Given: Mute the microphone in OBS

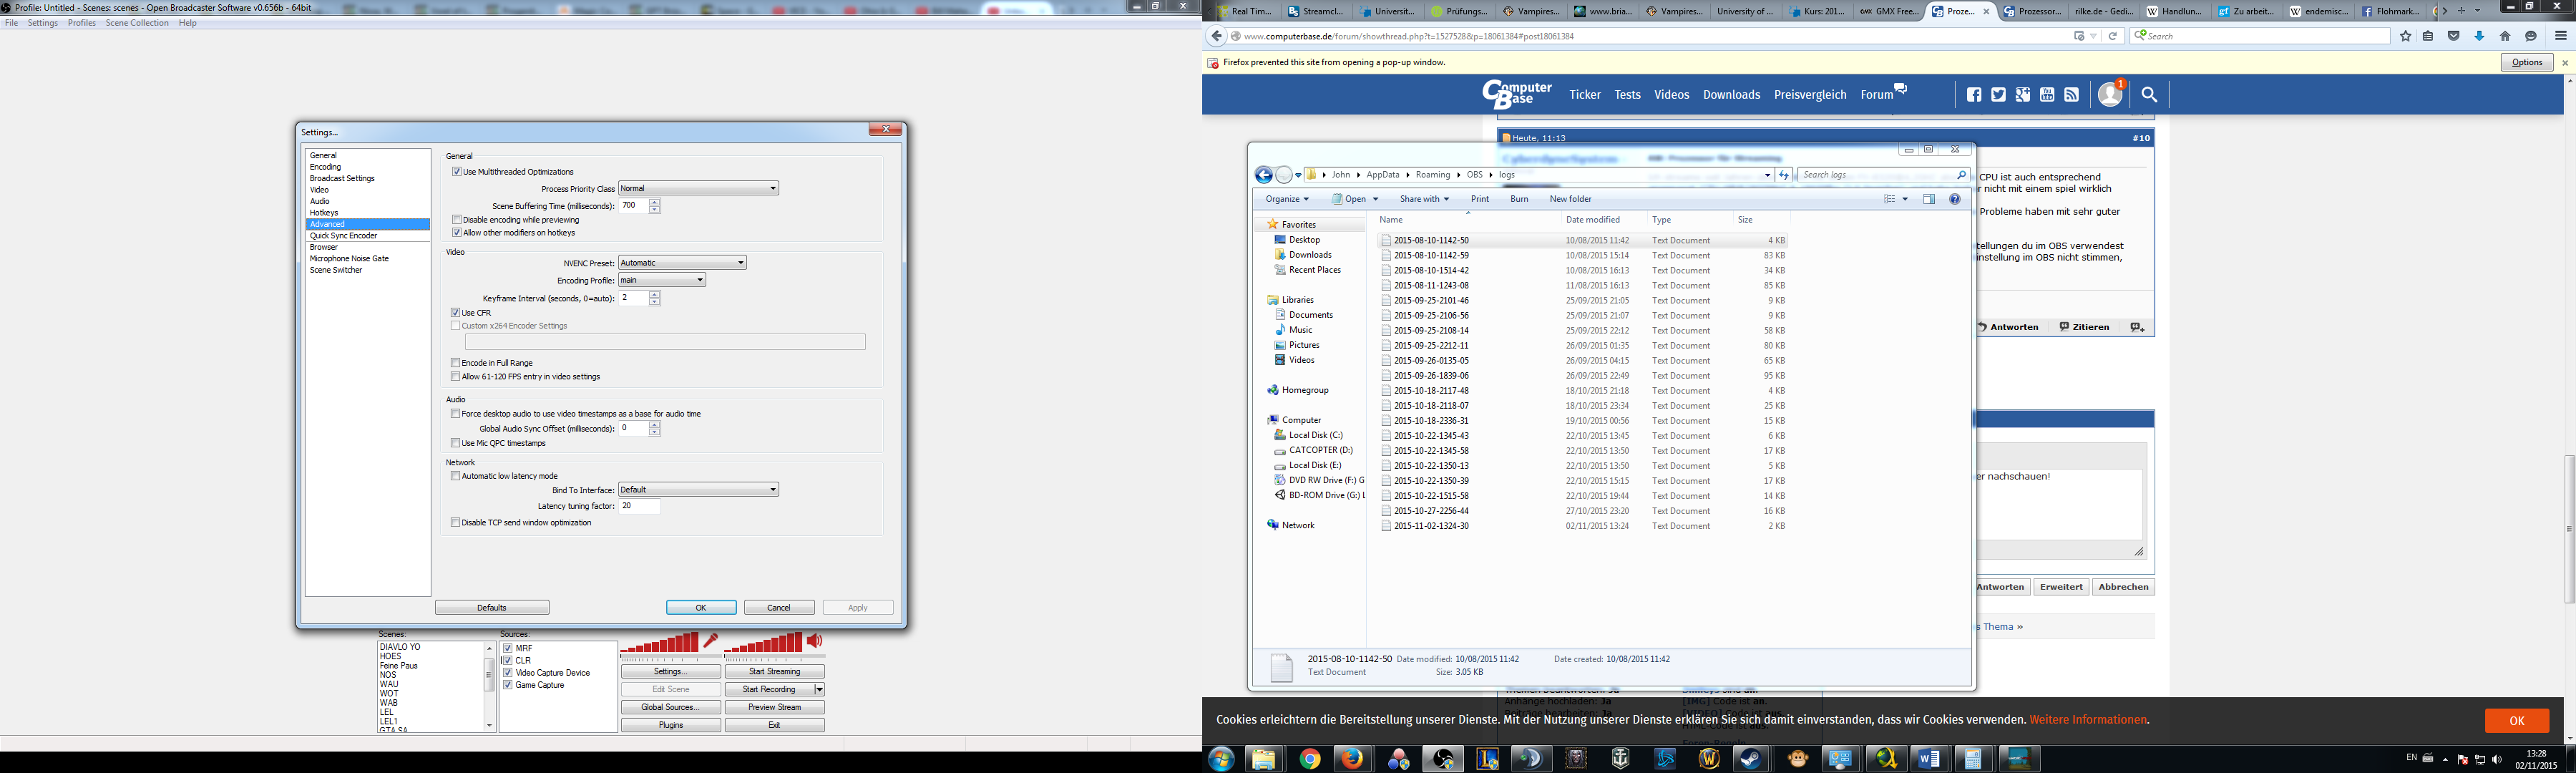Looking at the screenshot, I should point(711,641).
